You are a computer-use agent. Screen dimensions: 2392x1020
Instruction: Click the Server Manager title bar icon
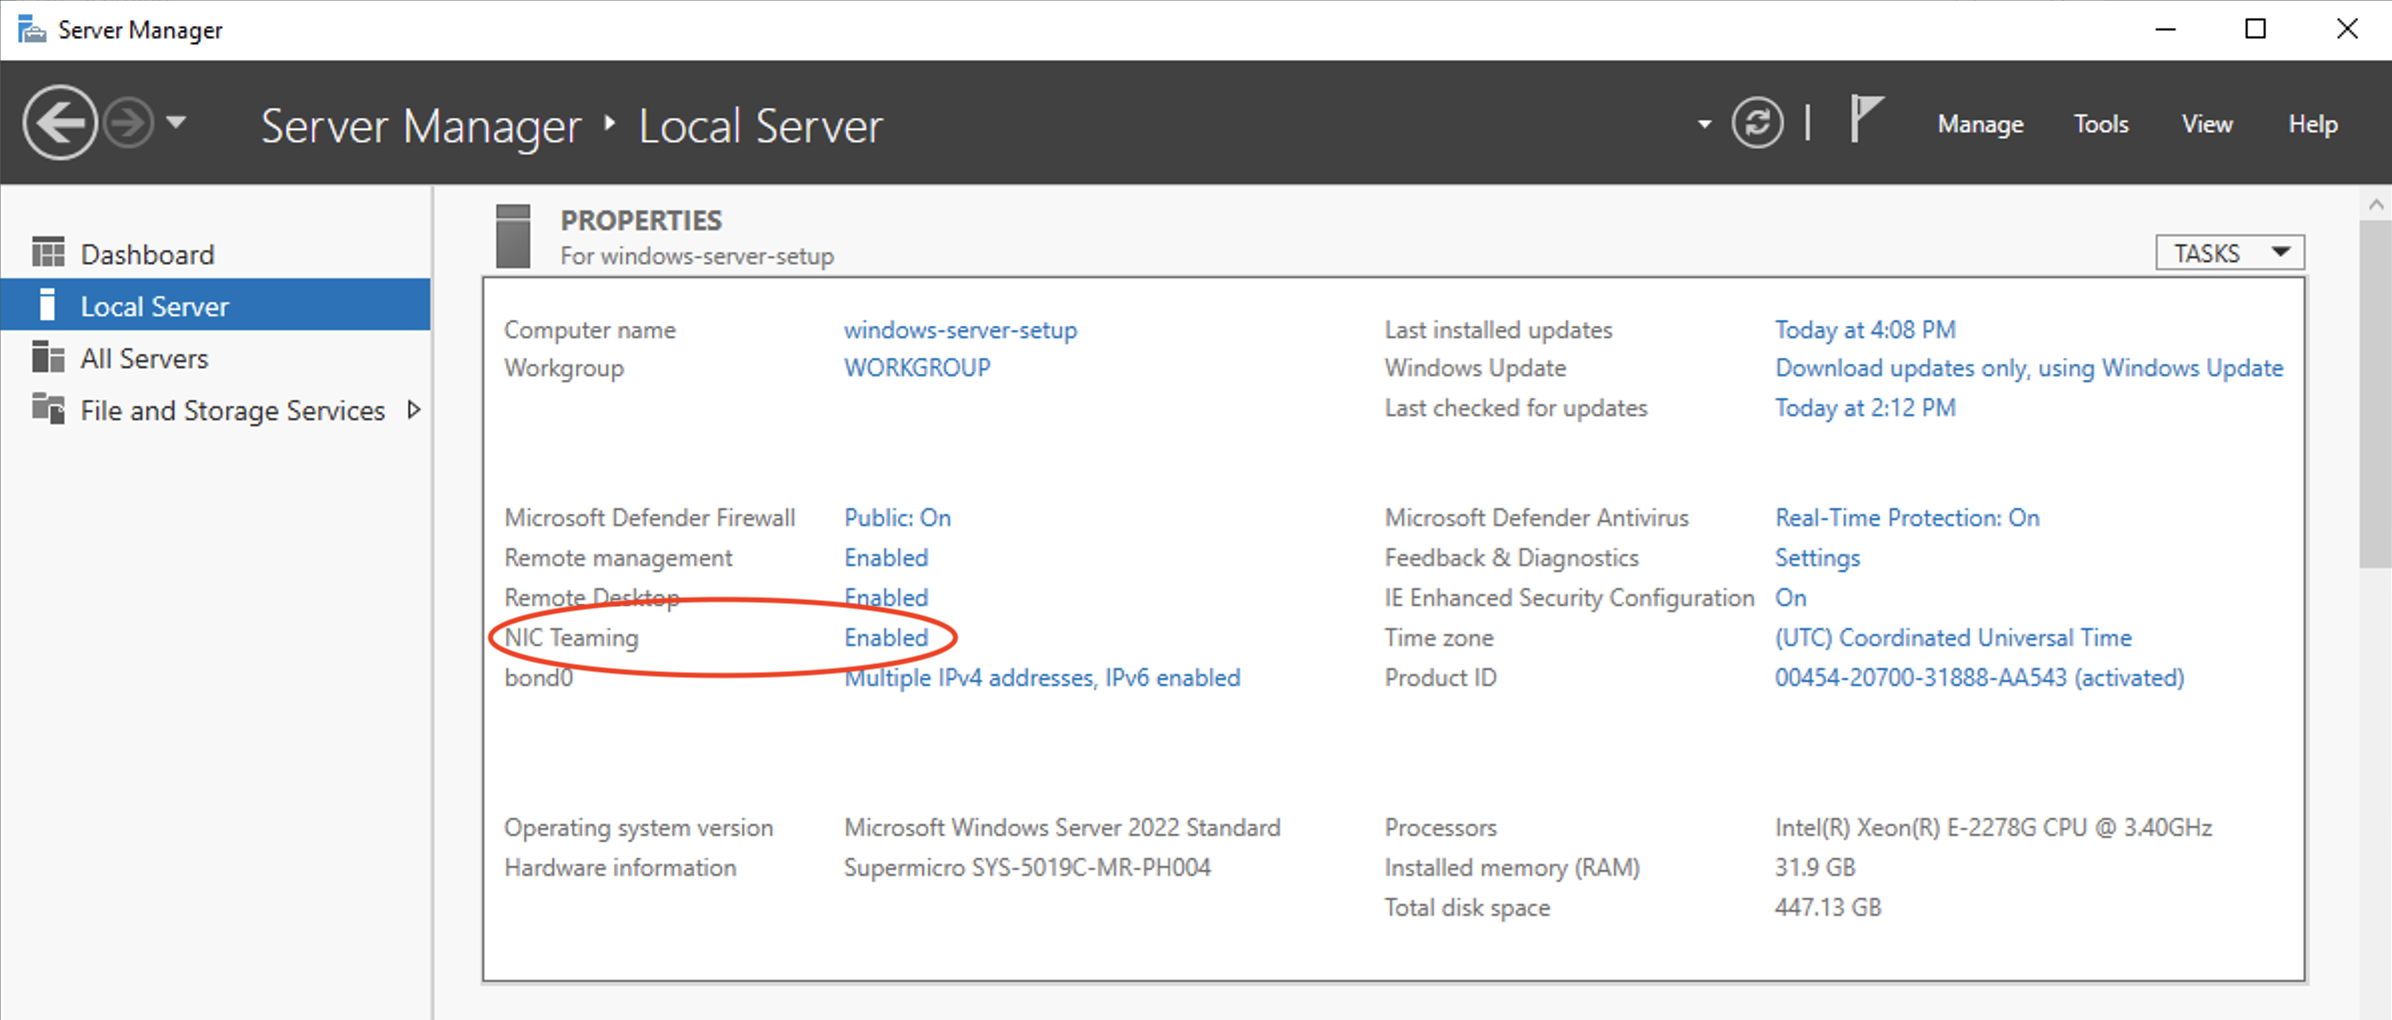click(x=32, y=29)
